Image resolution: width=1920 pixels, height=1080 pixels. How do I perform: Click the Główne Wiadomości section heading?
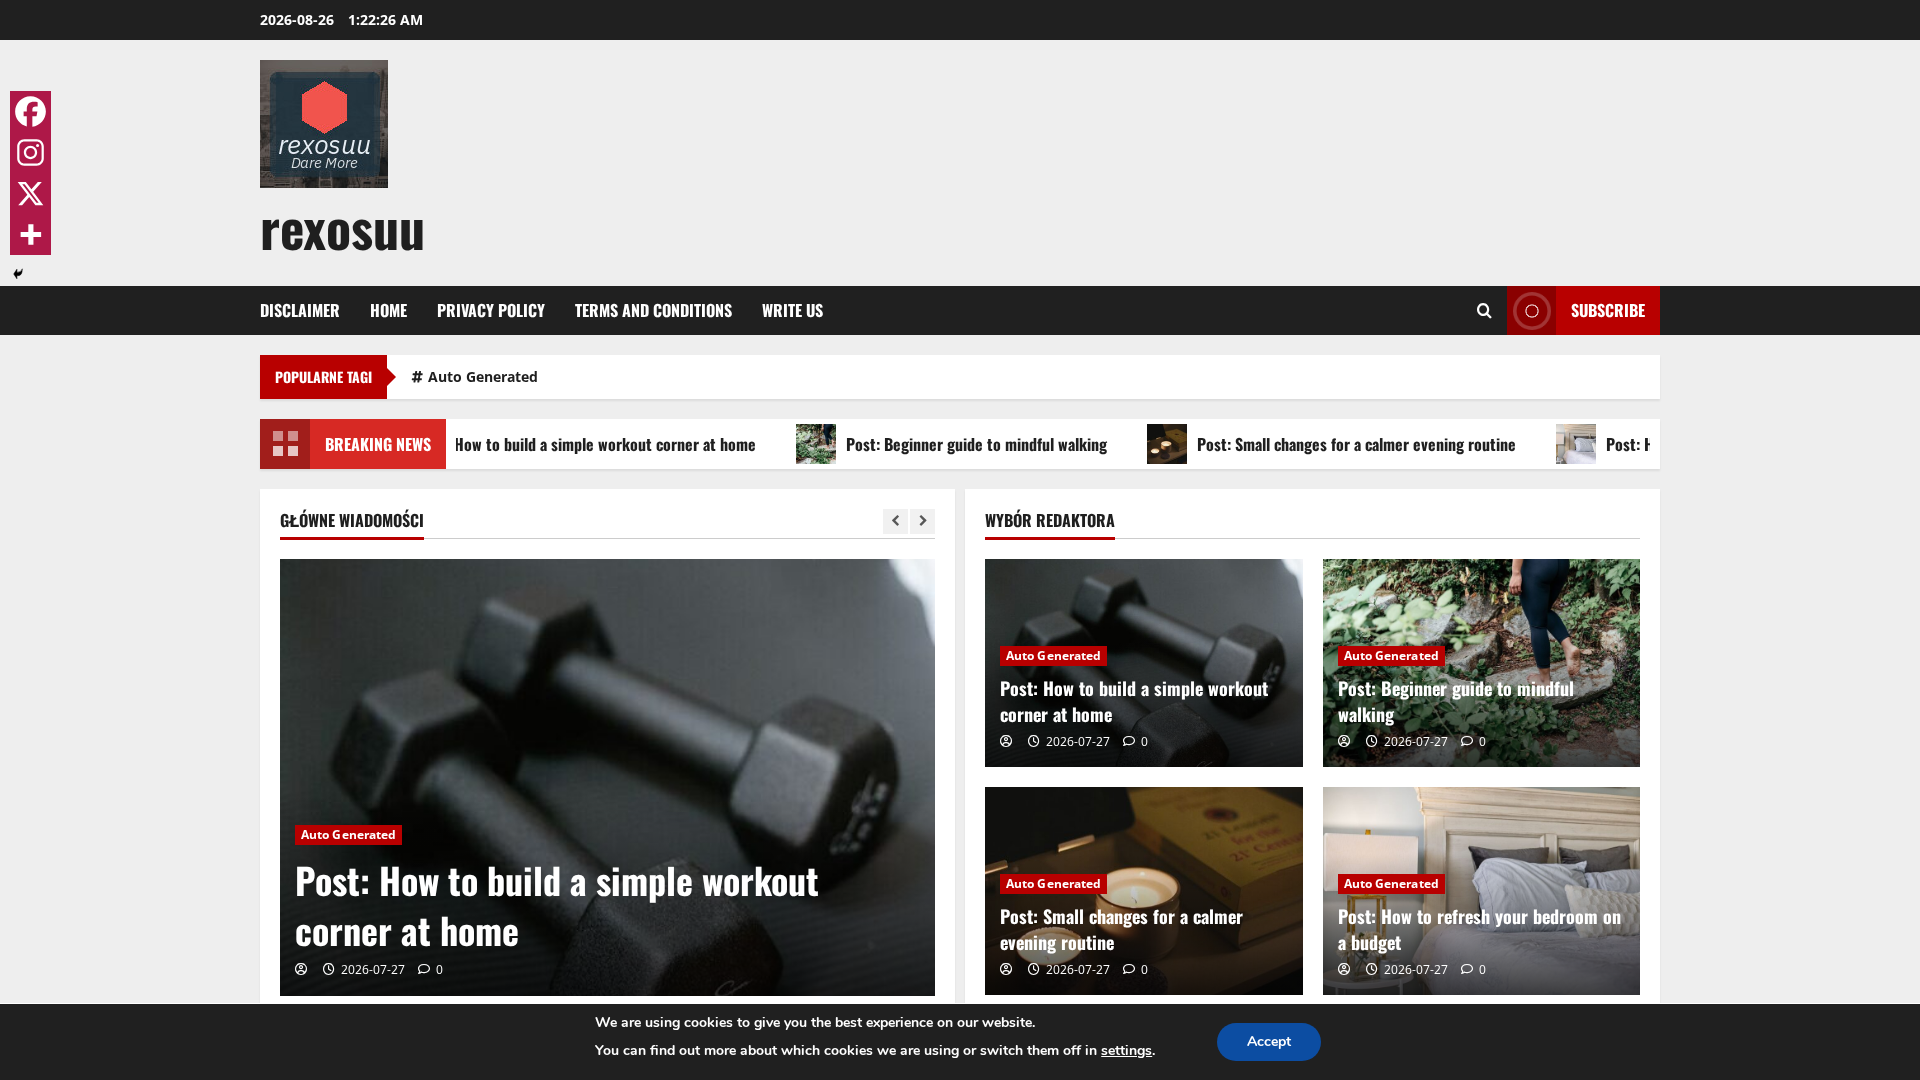click(352, 521)
